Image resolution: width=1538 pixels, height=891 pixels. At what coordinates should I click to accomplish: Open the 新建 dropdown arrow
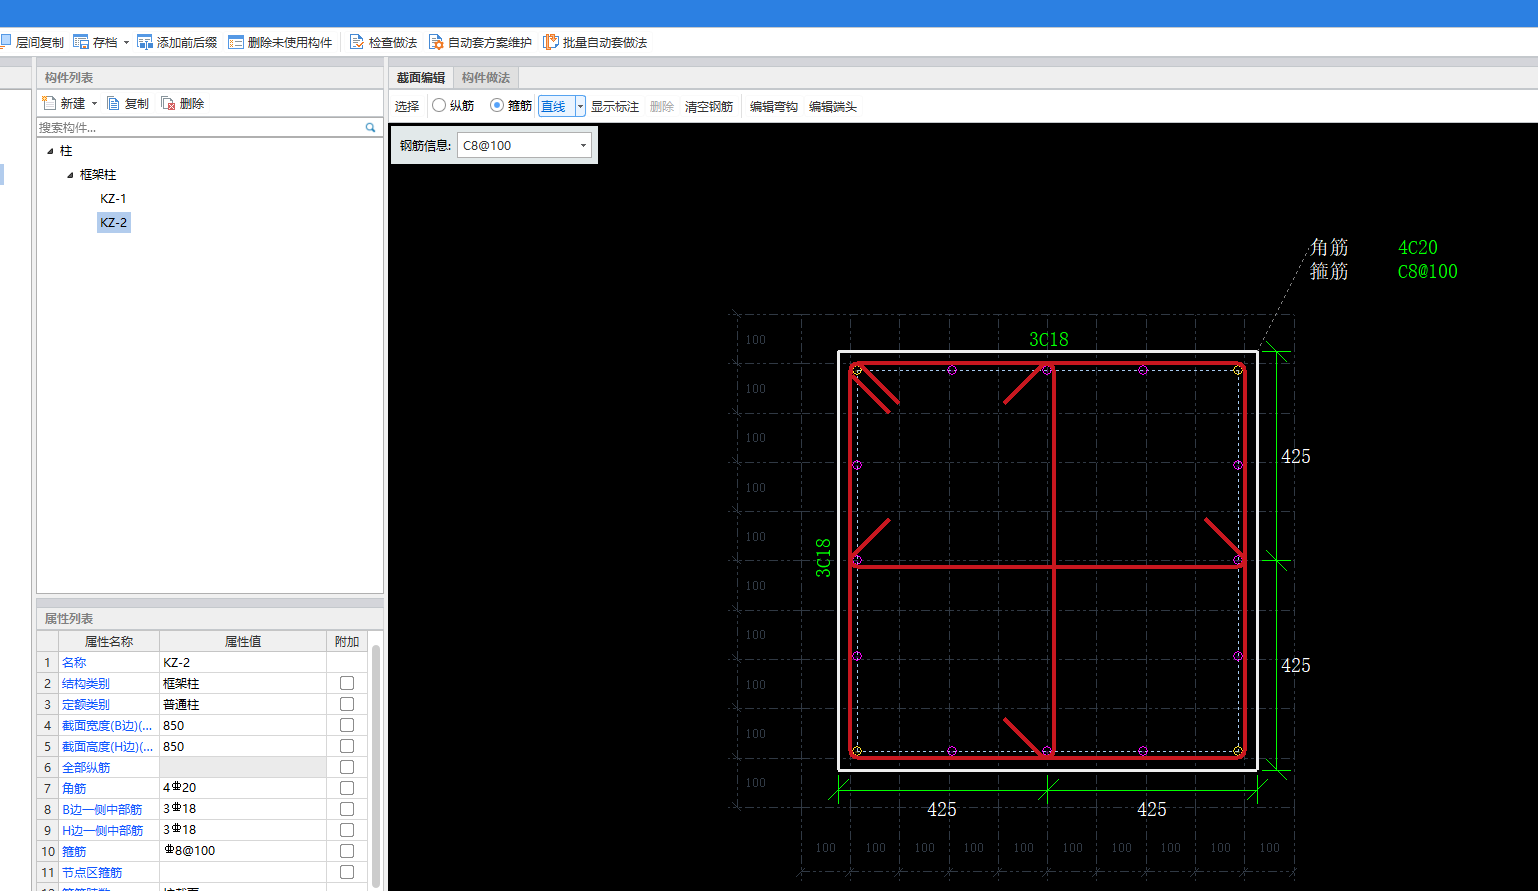(x=95, y=104)
